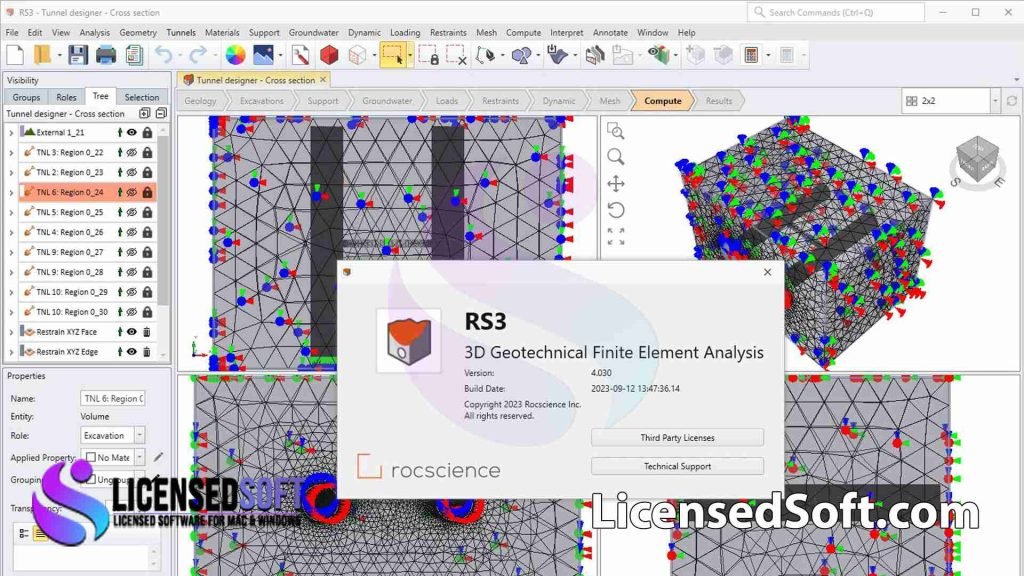Click the Search Commands field

point(836,12)
